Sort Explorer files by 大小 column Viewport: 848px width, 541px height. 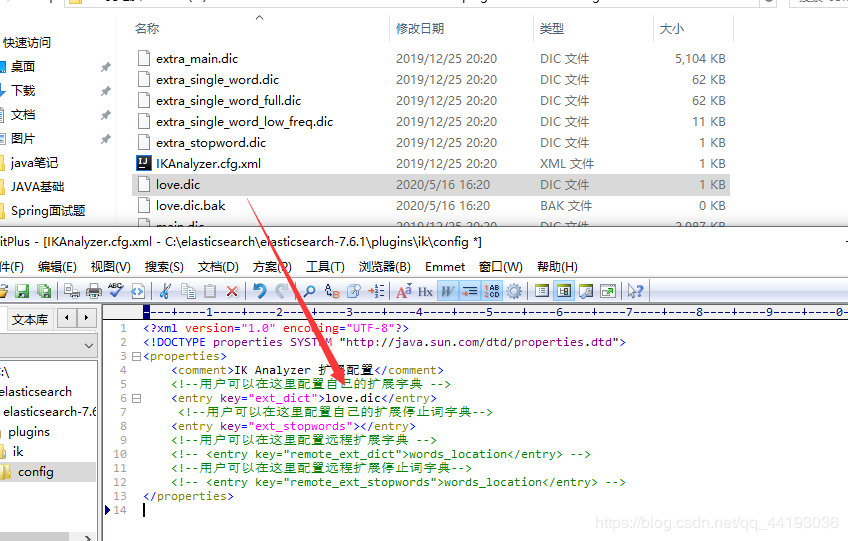click(672, 29)
